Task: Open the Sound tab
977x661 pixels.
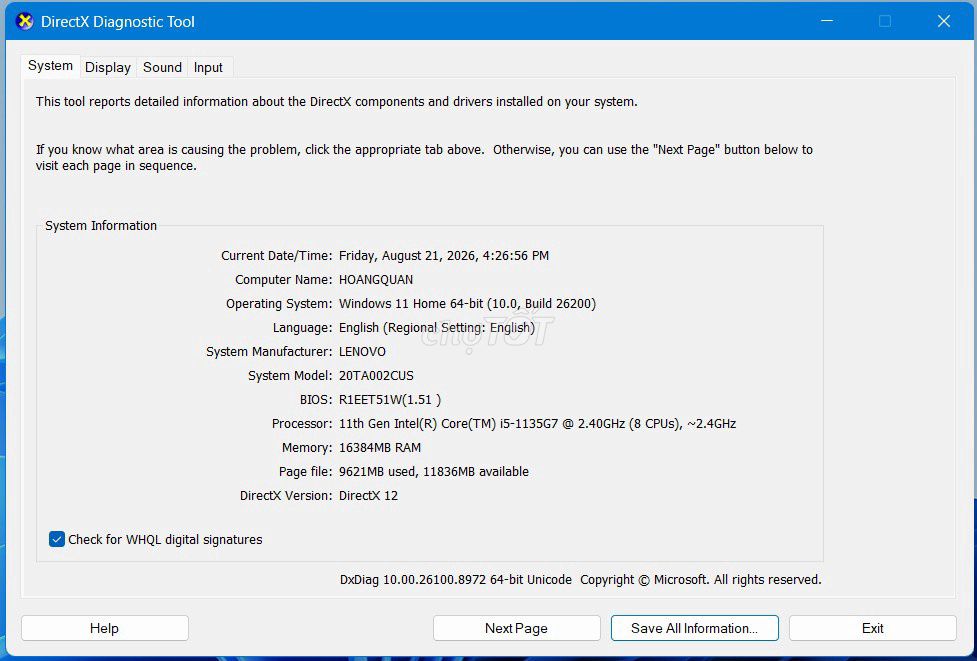Action: pyautogui.click(x=162, y=67)
